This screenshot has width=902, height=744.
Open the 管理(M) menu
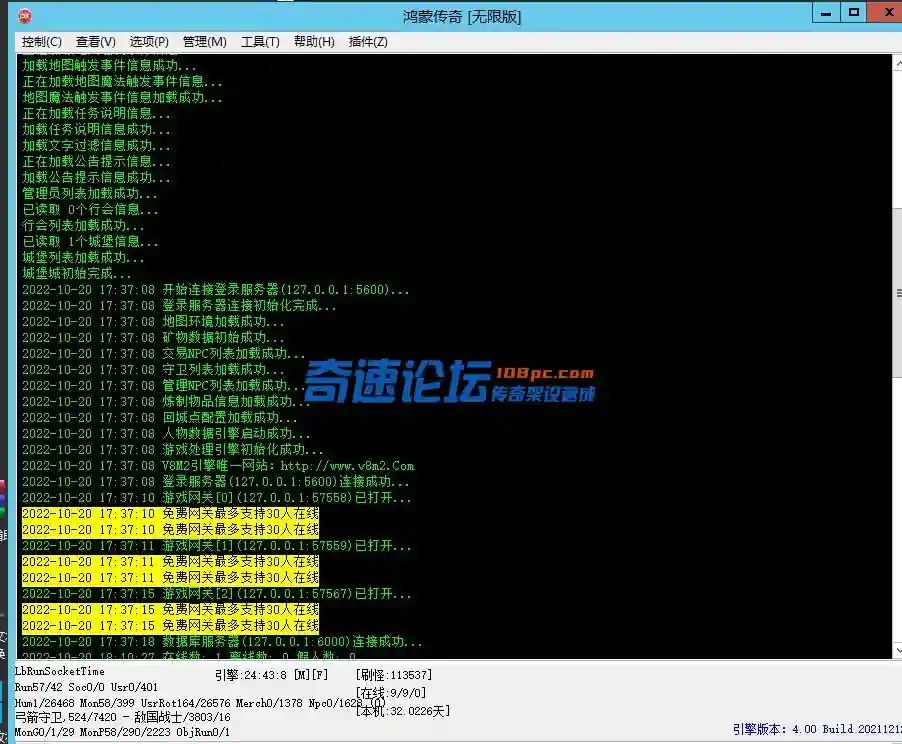coord(204,42)
